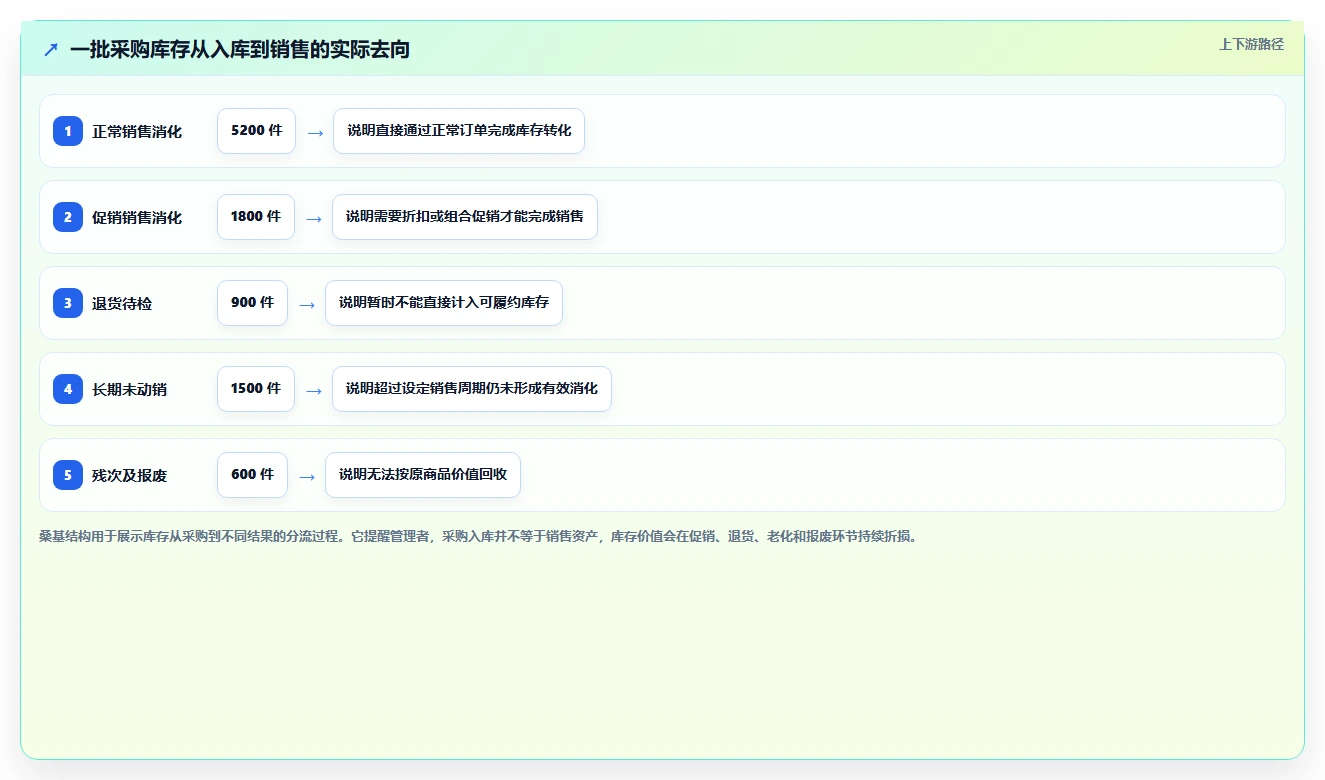Click the number 4 badge for 长期未动销
The height and width of the screenshot is (780, 1325).
pos(68,388)
